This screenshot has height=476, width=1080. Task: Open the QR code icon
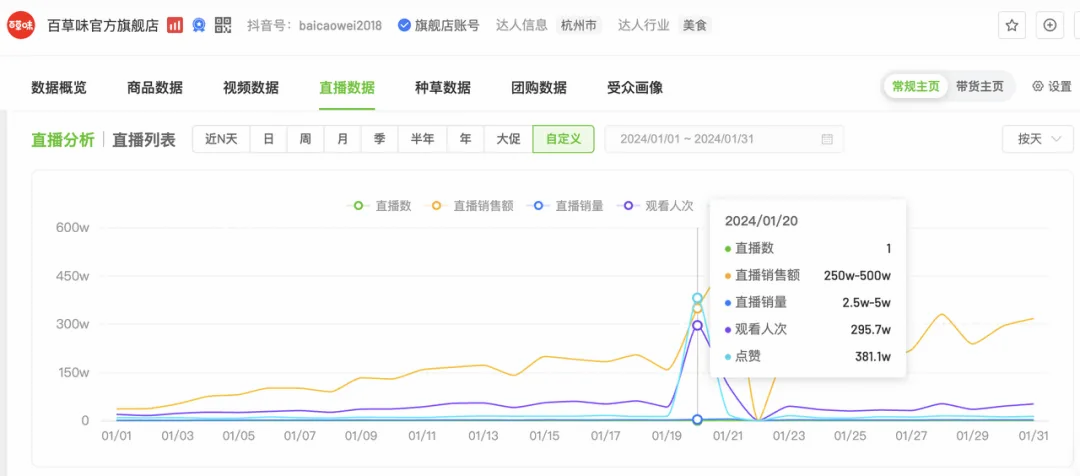coord(223,25)
